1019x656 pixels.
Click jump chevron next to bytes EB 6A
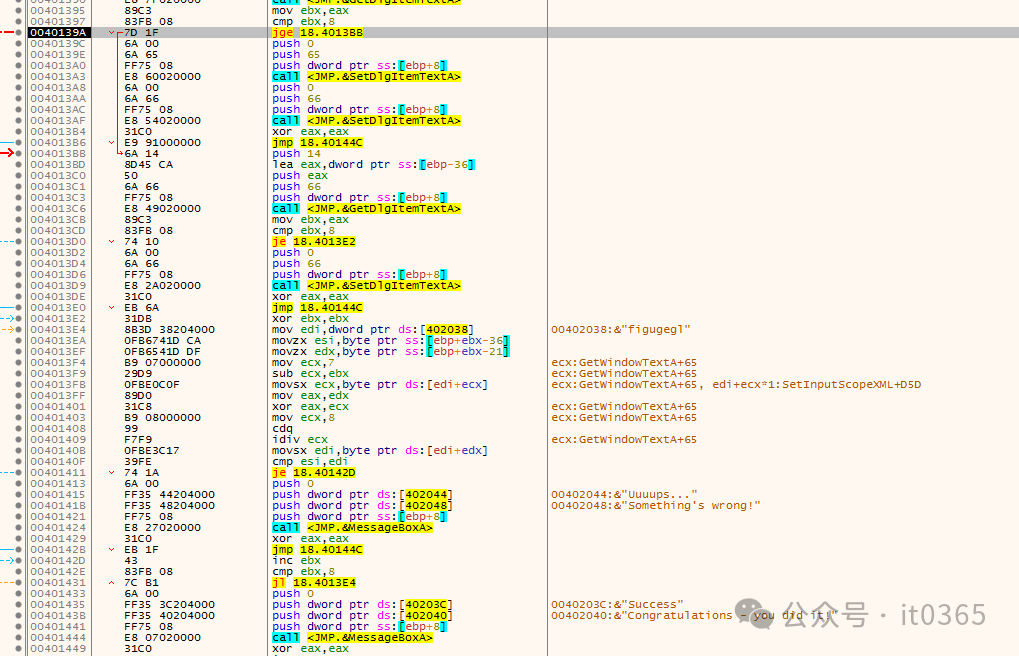(x=112, y=308)
